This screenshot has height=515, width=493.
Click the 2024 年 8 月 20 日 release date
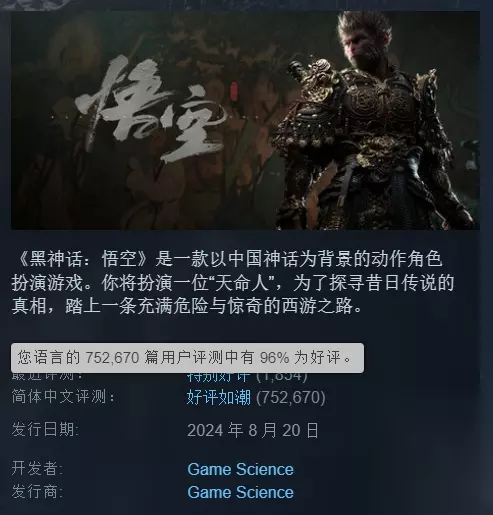point(253,430)
